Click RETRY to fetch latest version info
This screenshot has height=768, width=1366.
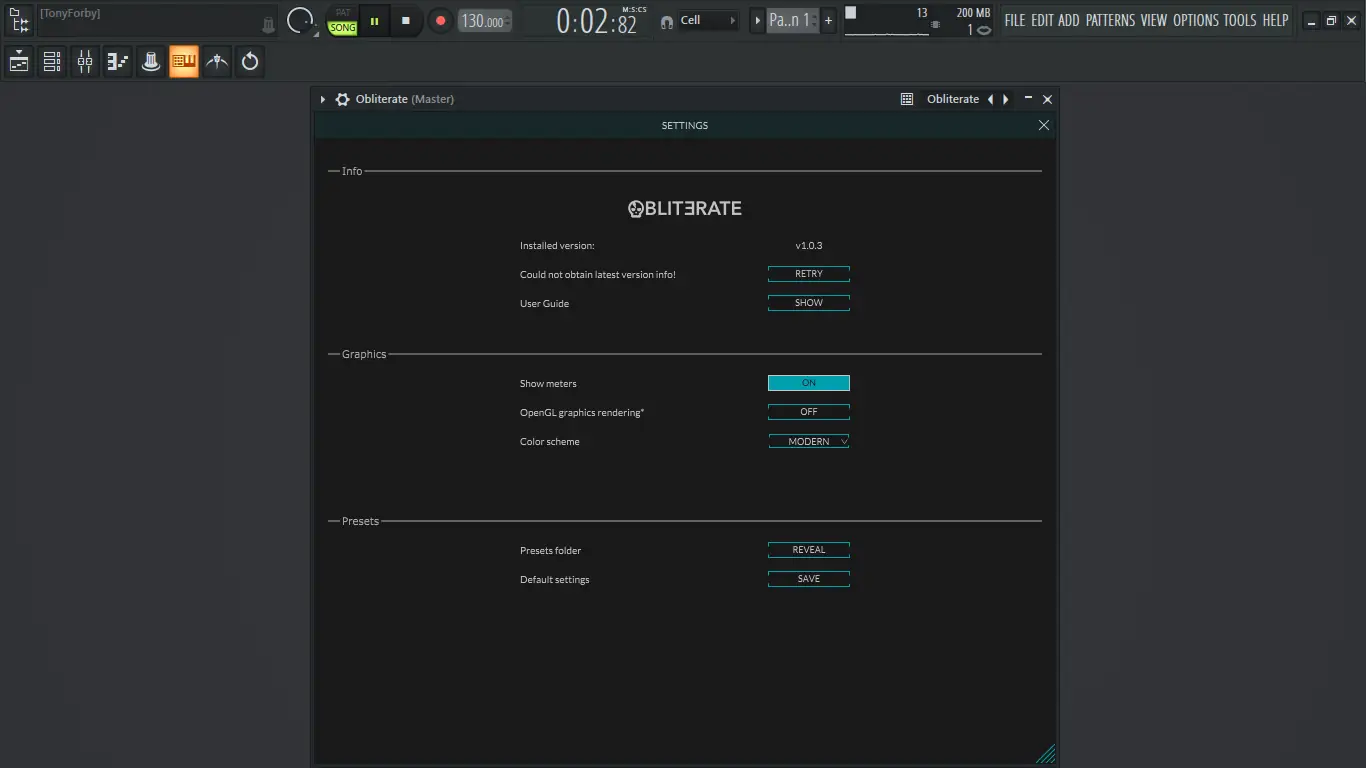coord(808,273)
